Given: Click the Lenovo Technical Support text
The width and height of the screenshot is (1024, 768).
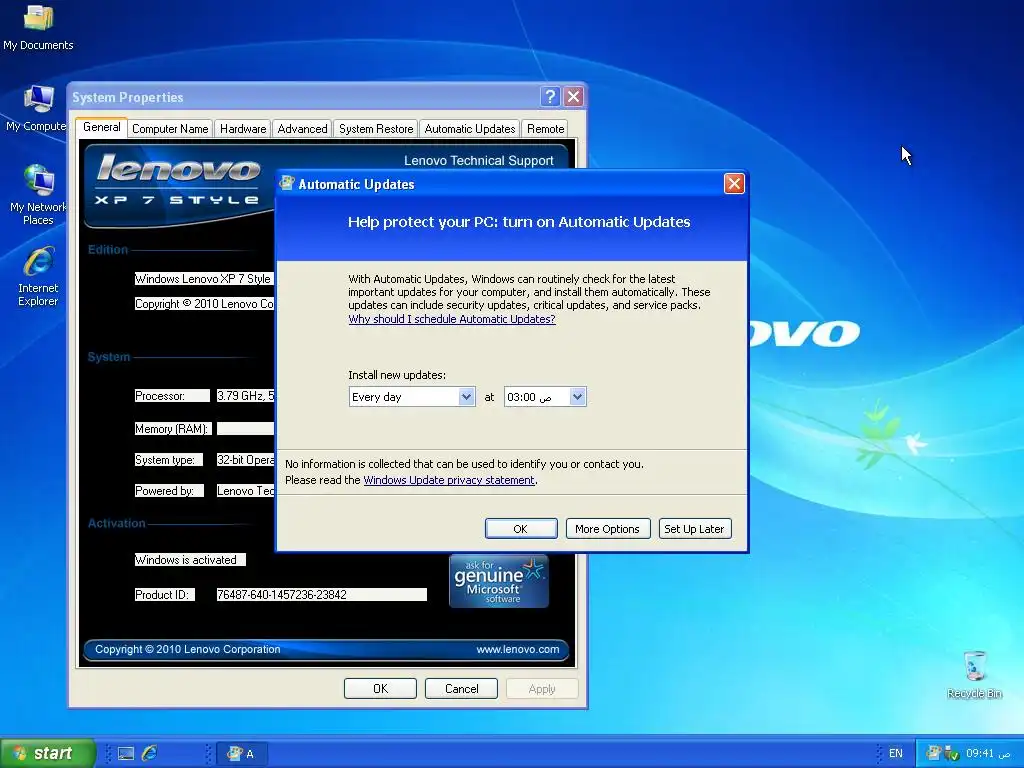Looking at the screenshot, I should pyautogui.click(x=478, y=160).
